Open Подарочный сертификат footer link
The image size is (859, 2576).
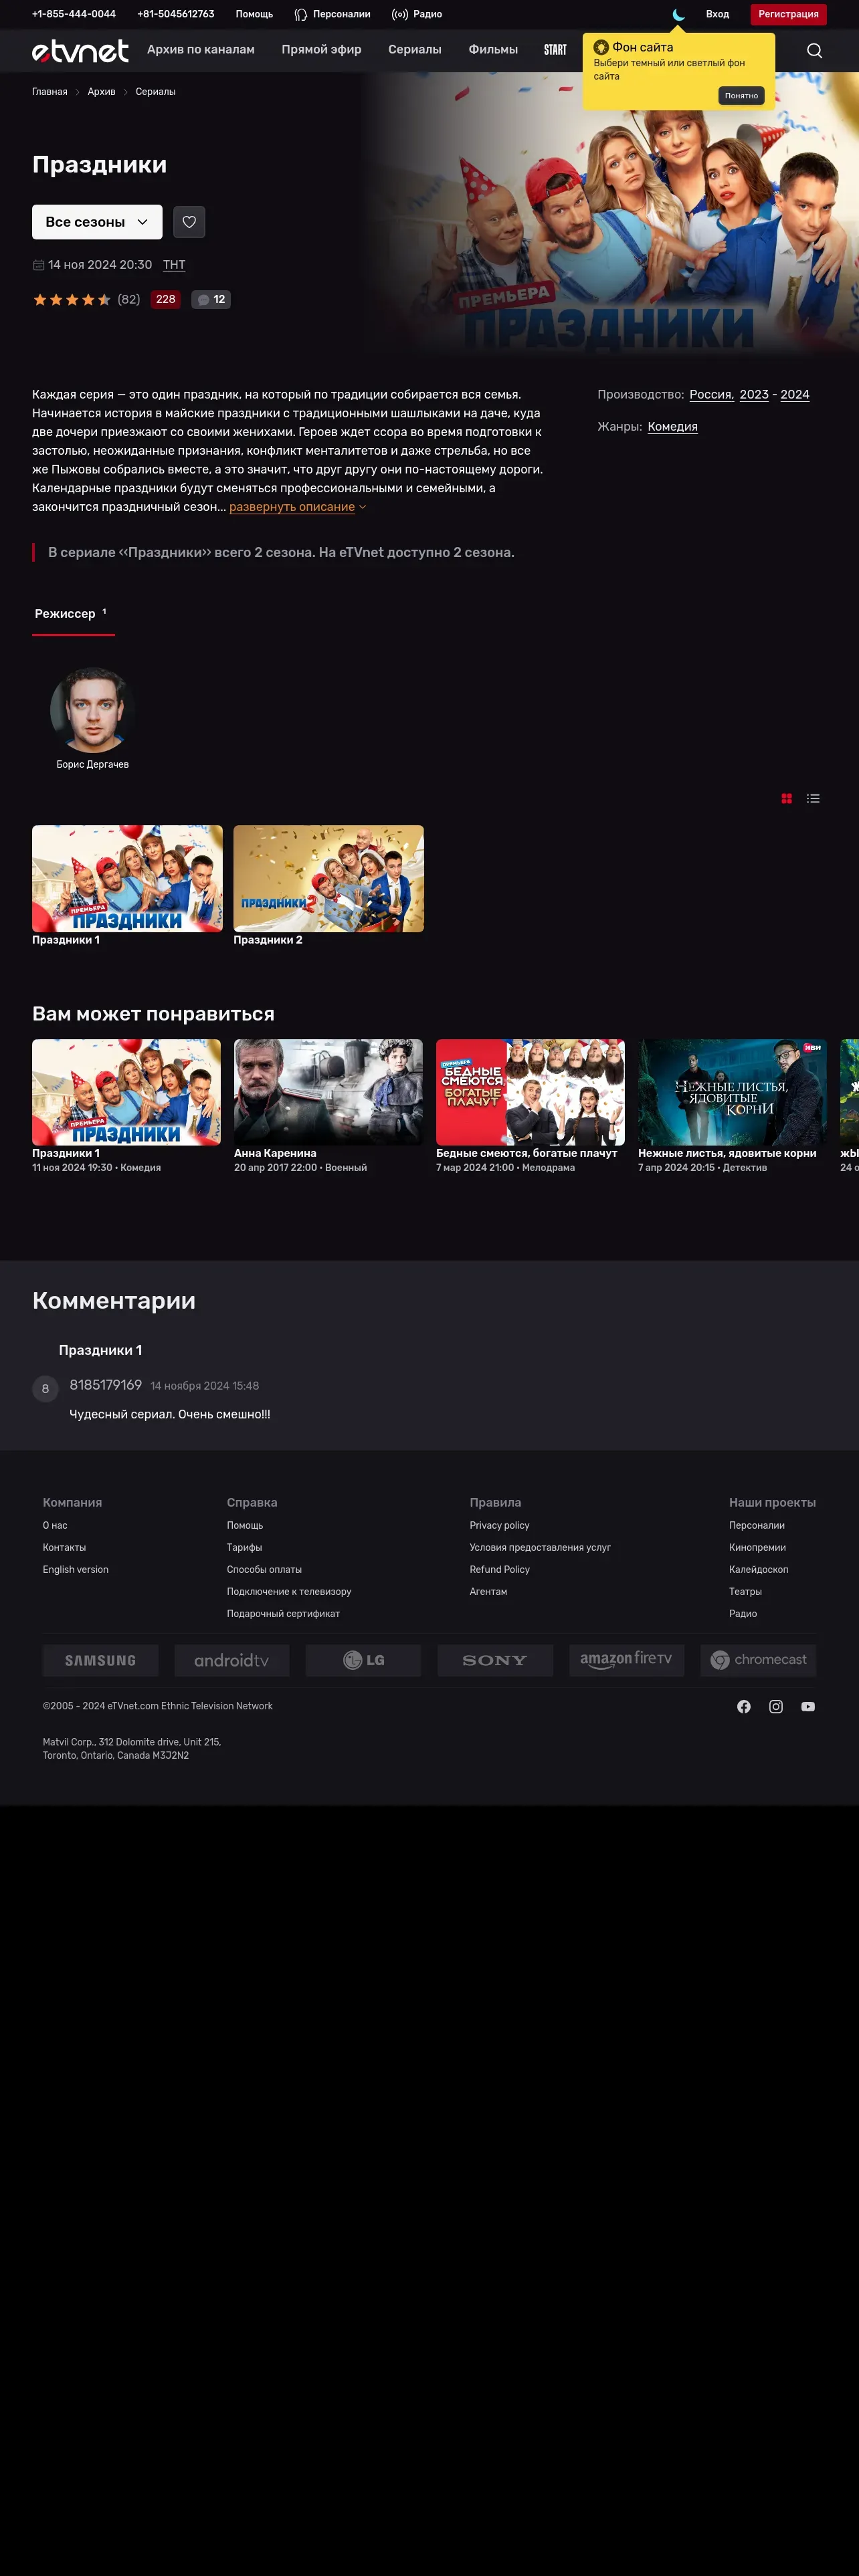pyautogui.click(x=283, y=1613)
